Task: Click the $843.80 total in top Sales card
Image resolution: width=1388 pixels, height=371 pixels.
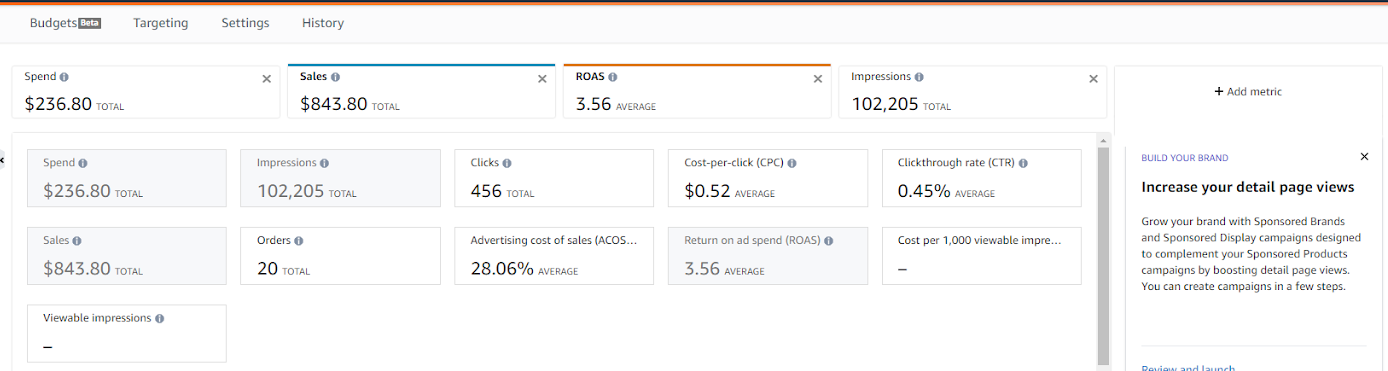Action: [334, 103]
